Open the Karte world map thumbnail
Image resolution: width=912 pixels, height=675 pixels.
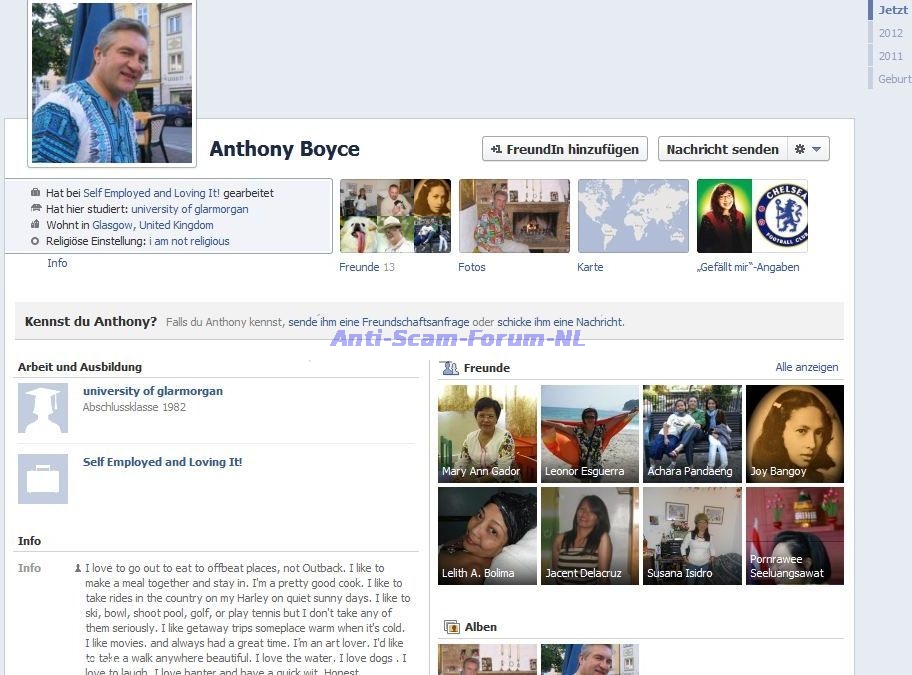point(633,216)
